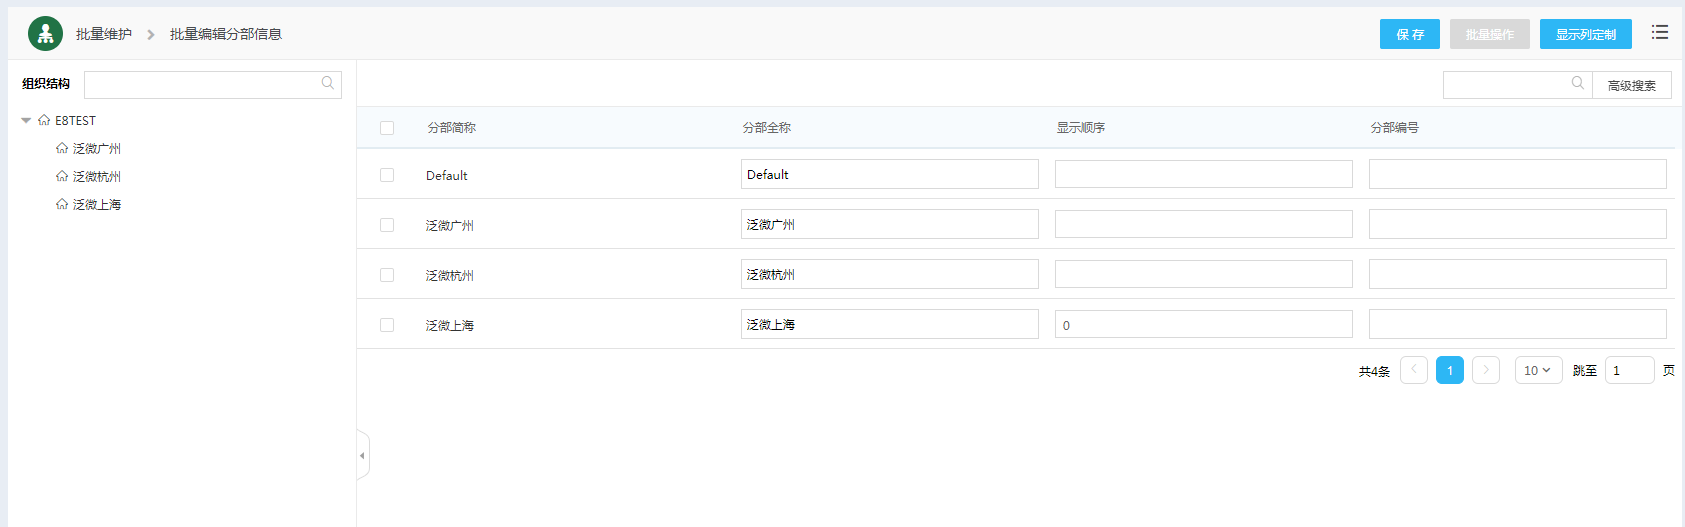Select 泛微广州 in the organization tree

point(96,148)
